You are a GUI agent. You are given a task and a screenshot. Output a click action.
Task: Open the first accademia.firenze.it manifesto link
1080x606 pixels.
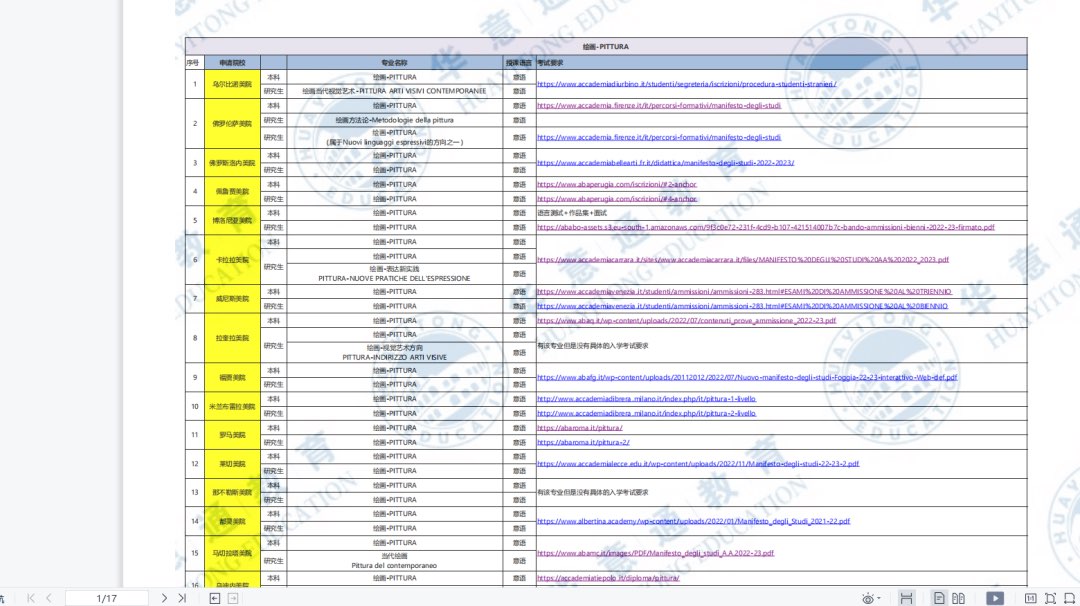coord(658,105)
